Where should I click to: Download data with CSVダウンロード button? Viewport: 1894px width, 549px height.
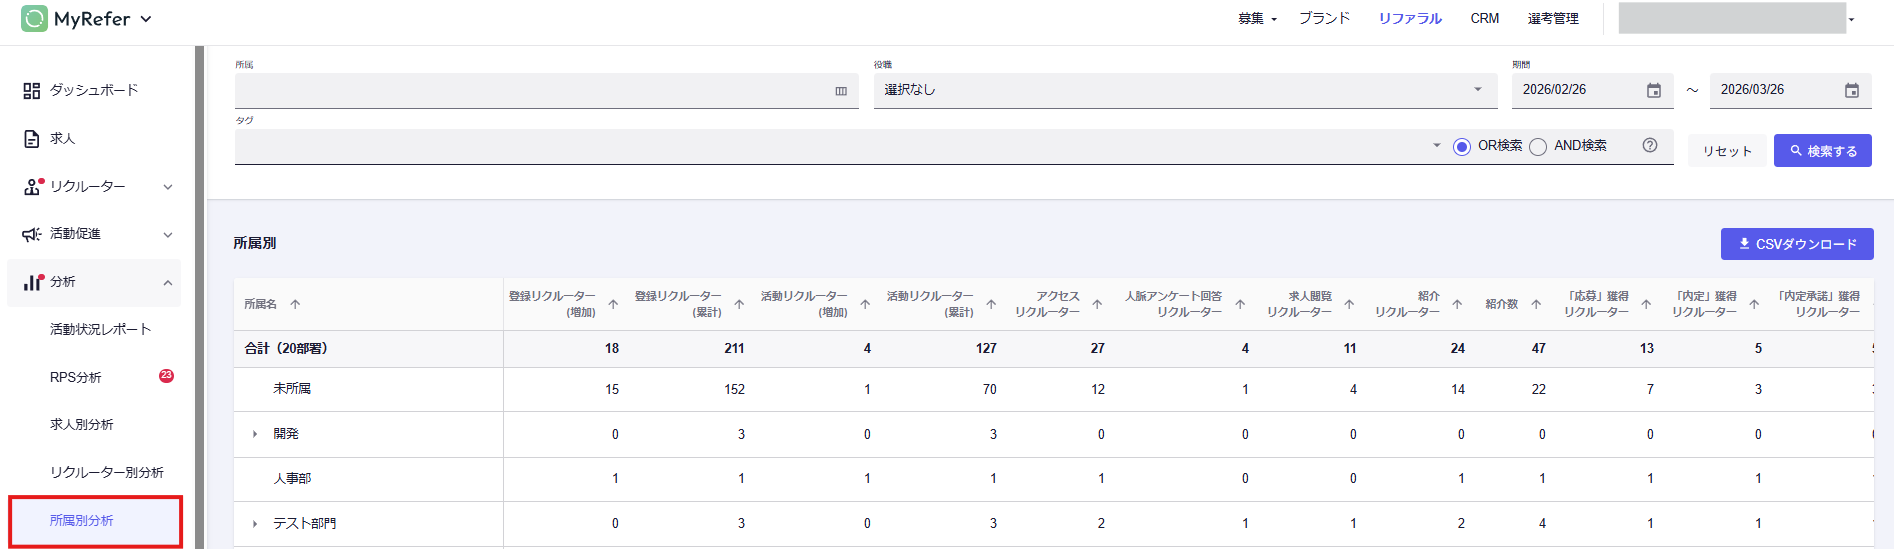click(x=1796, y=244)
